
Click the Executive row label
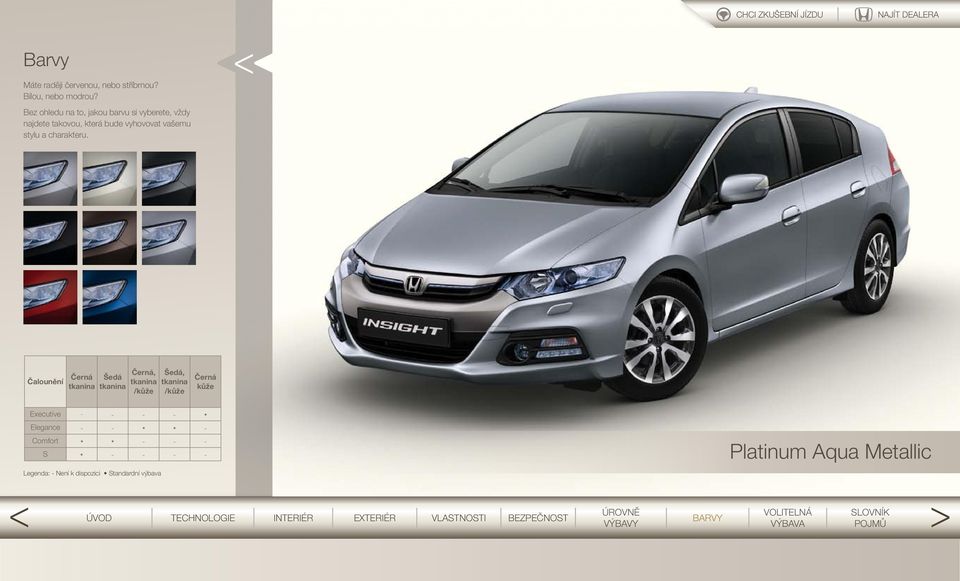(x=45, y=414)
